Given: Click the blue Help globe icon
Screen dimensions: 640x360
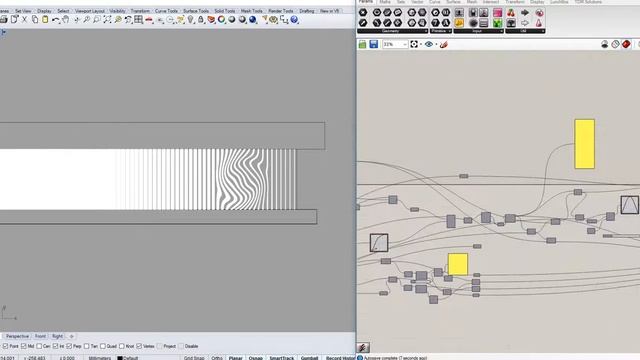Looking at the screenshot, I should point(294,19).
